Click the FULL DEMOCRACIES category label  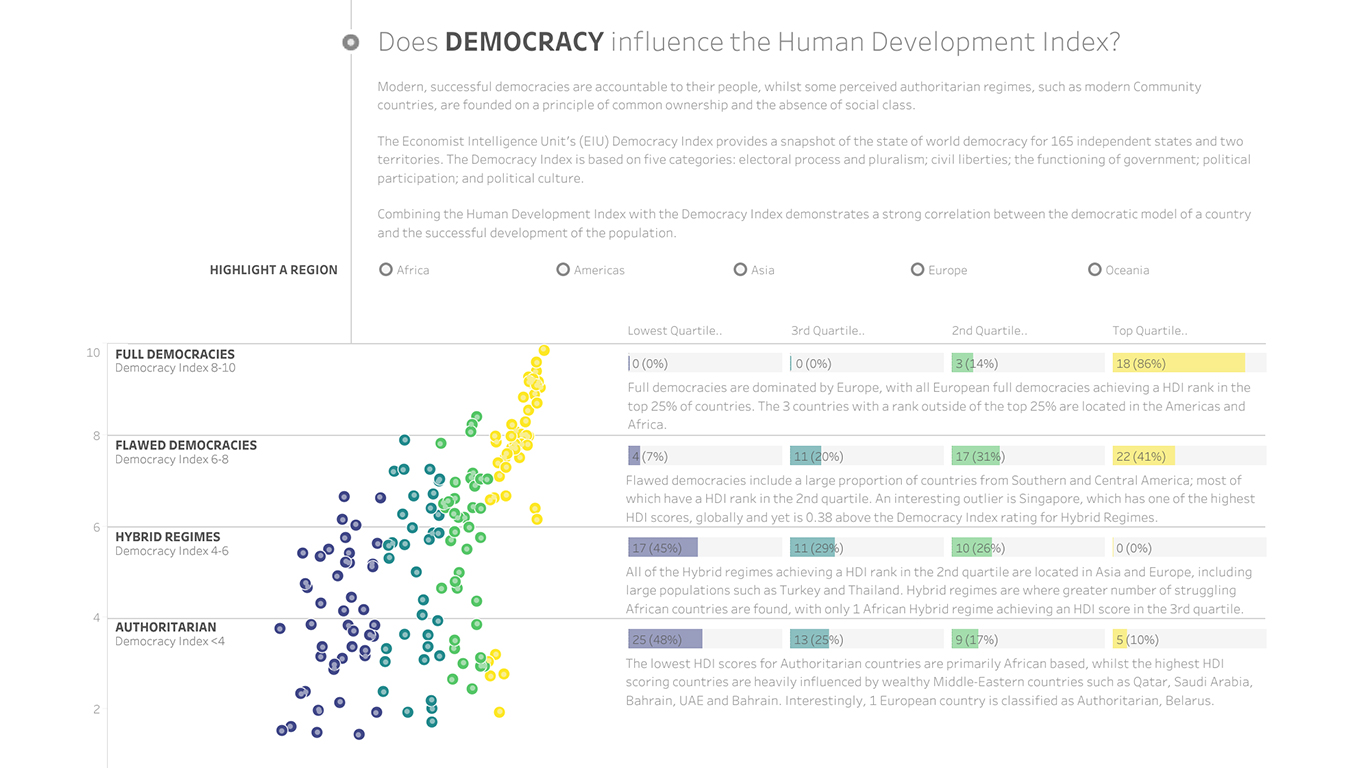(x=175, y=355)
